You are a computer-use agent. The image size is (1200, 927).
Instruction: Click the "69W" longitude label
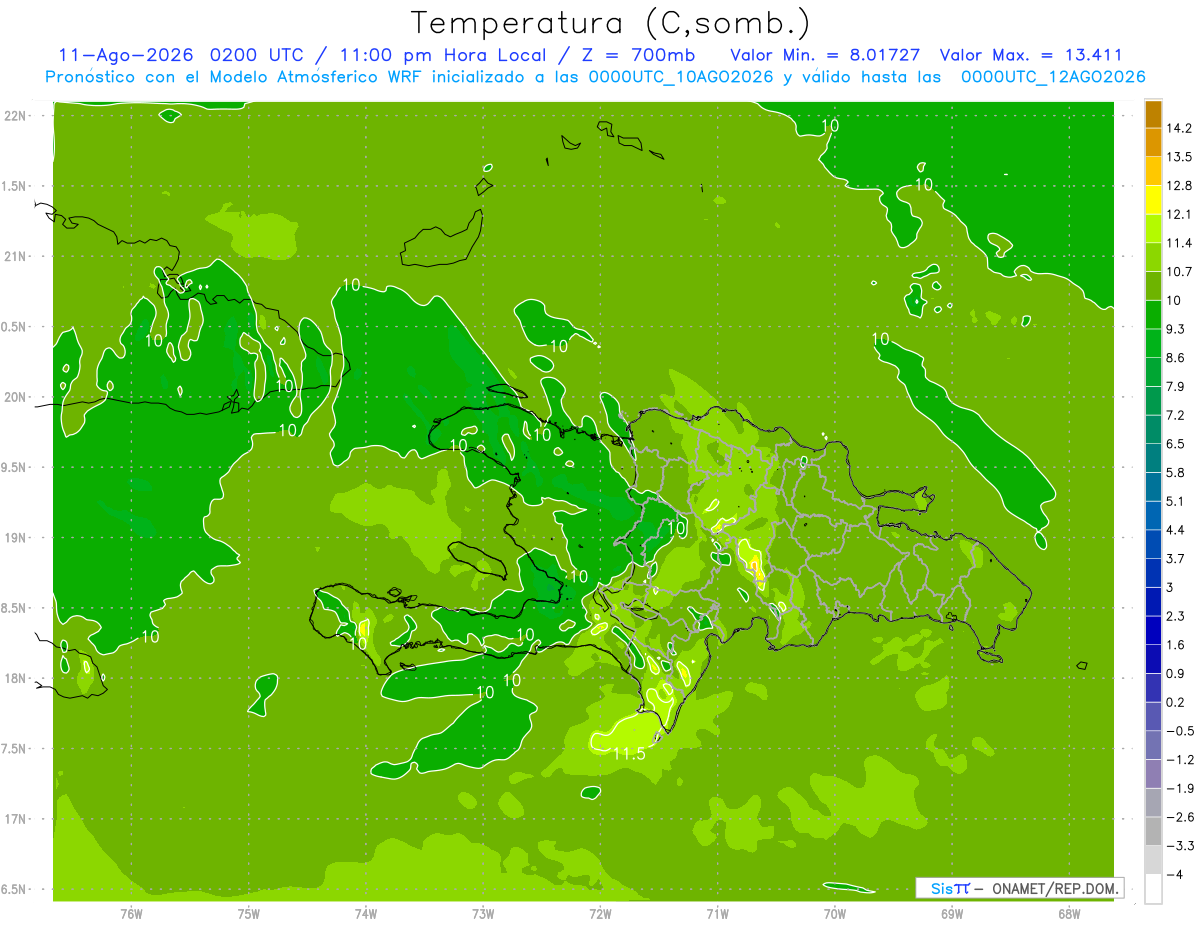click(951, 914)
